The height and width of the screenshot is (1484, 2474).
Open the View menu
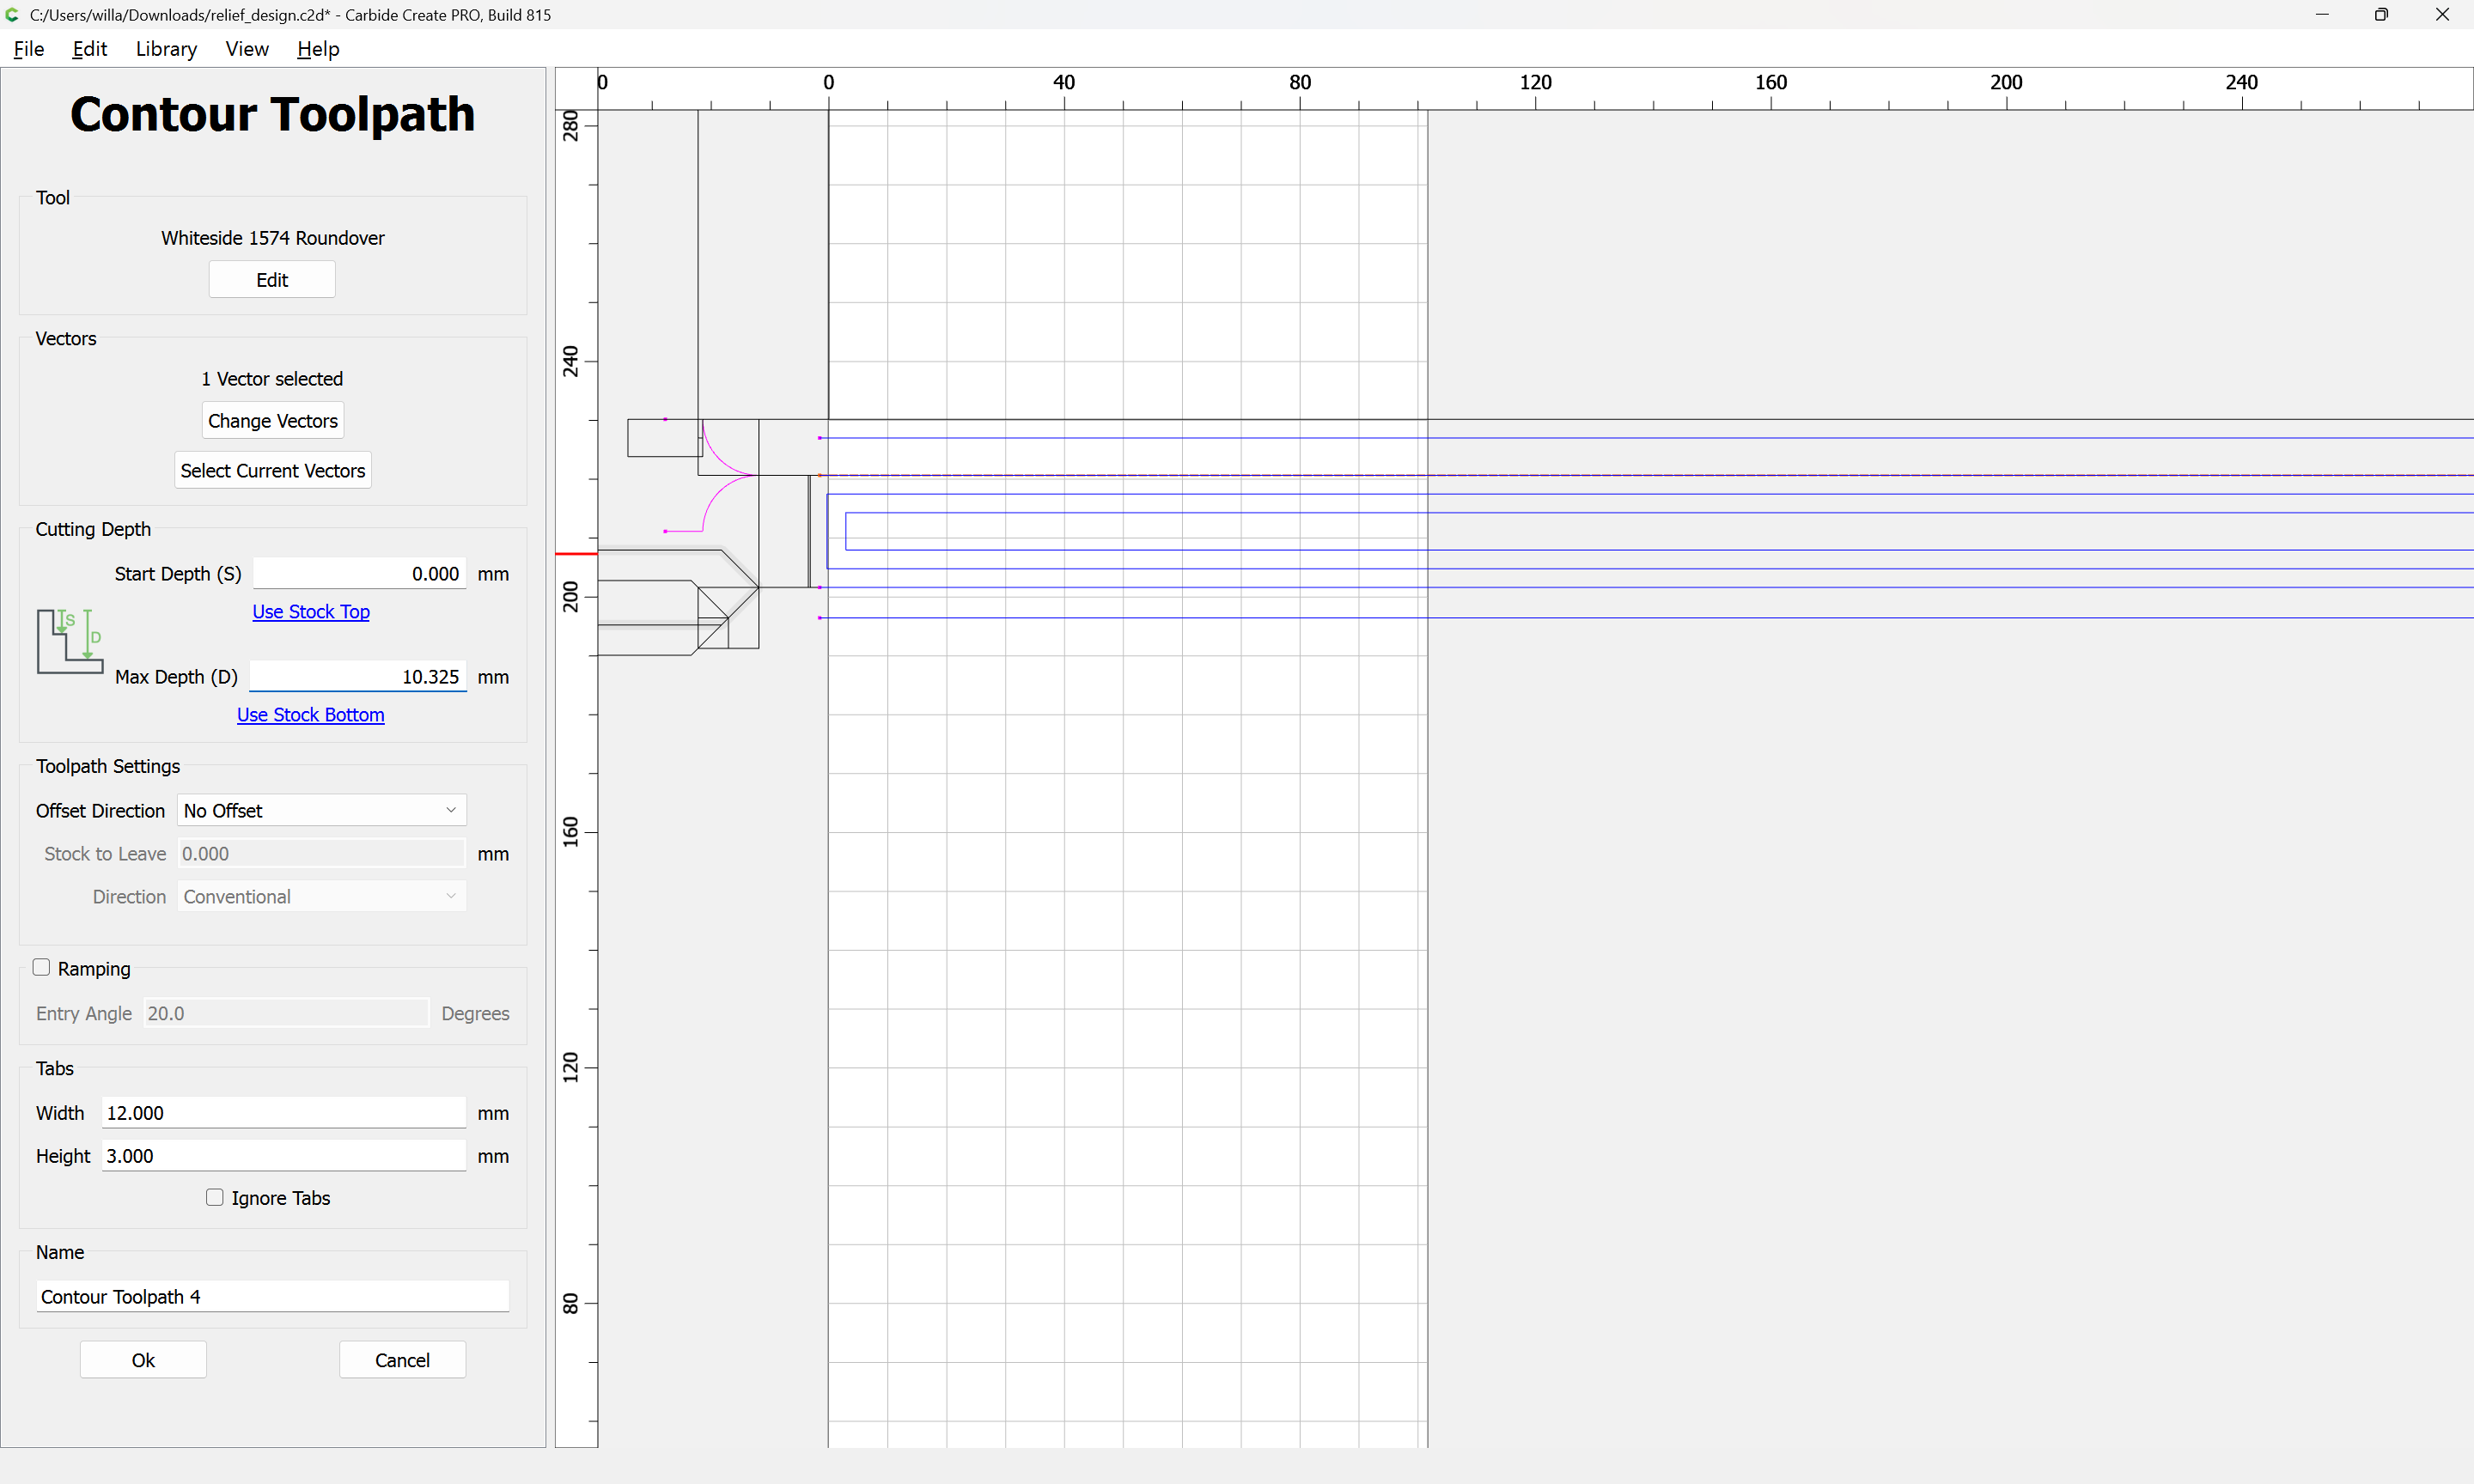tap(247, 49)
